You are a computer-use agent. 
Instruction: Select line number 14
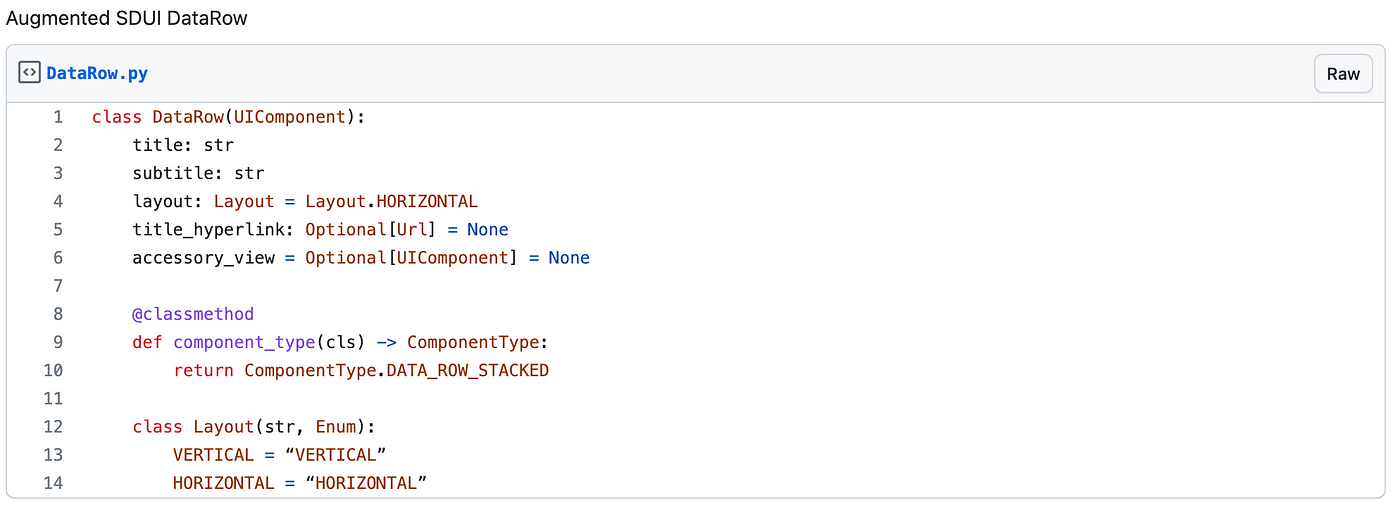tap(53, 483)
